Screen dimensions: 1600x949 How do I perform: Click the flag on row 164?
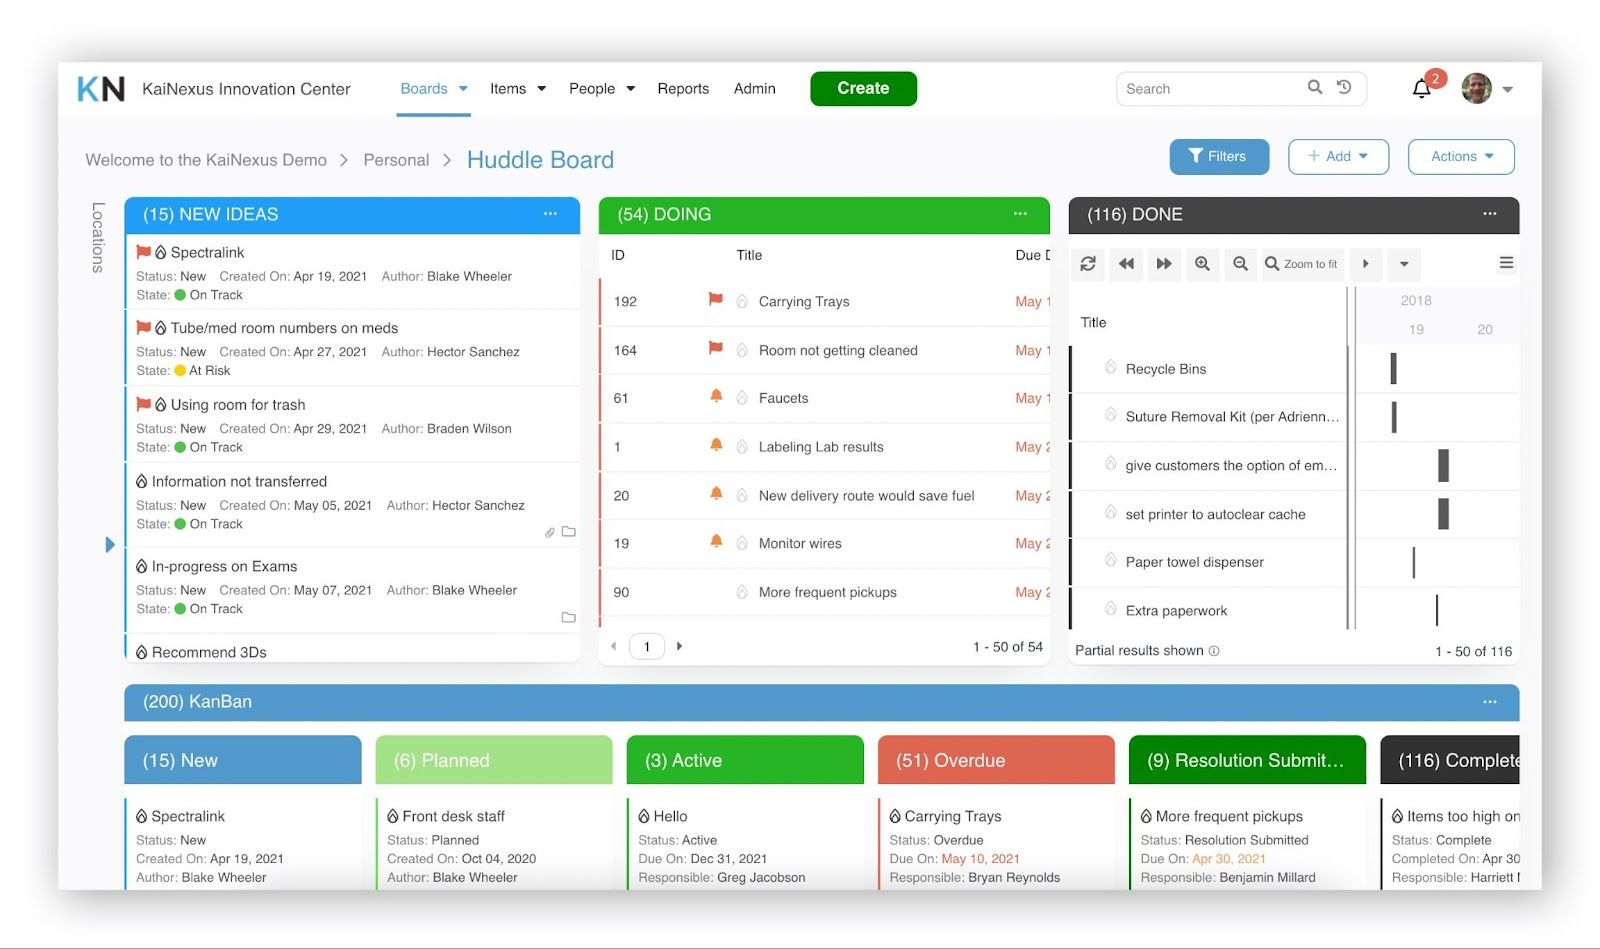click(x=716, y=348)
